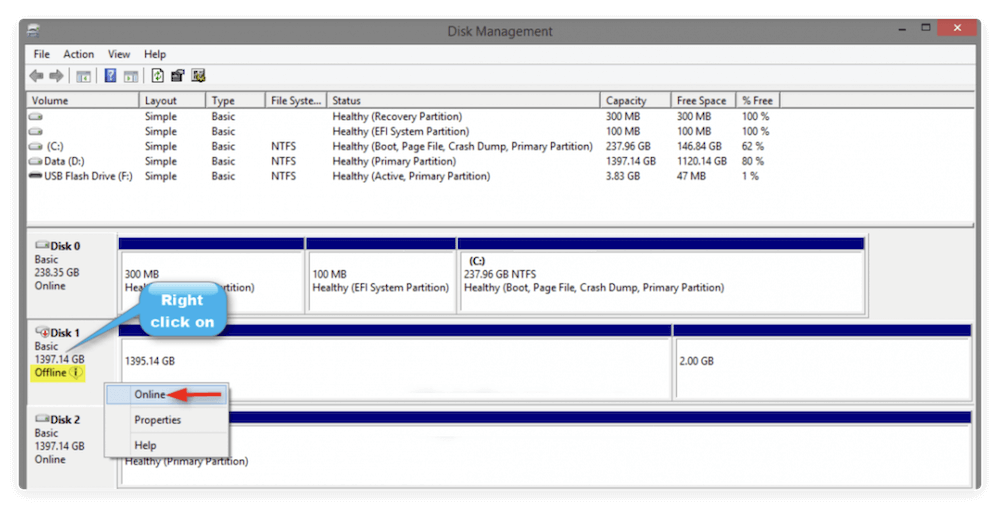Click the Back arrow toolbar icon
1000x508 pixels.
click(x=36, y=76)
